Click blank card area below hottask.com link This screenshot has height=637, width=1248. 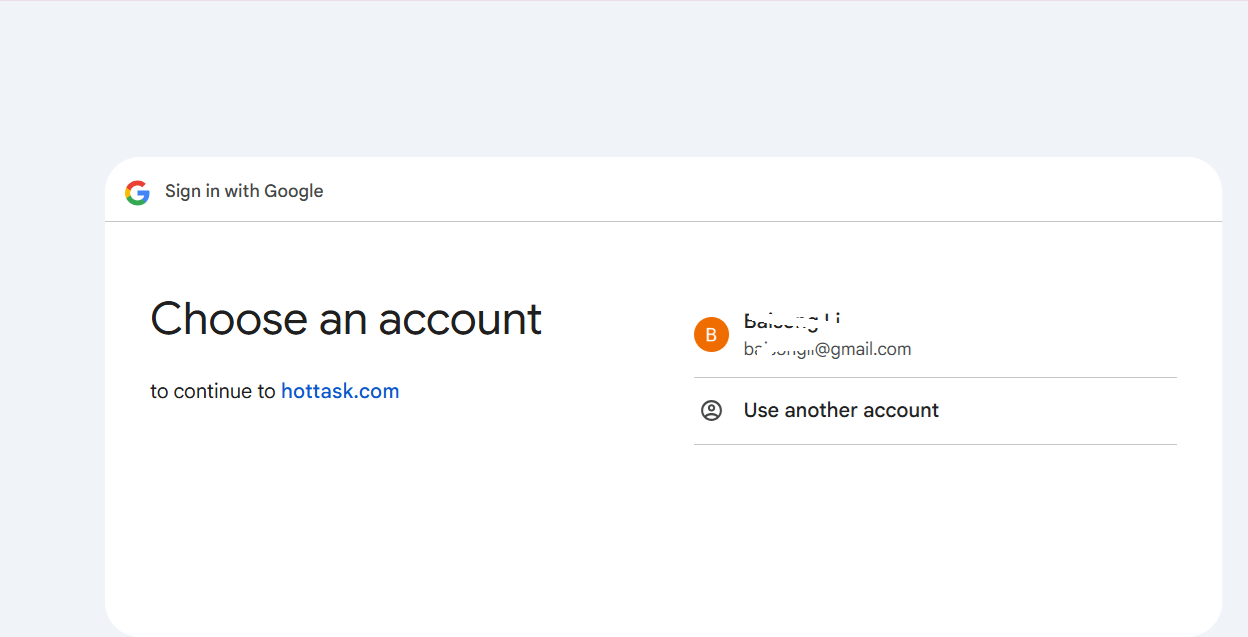(340, 500)
